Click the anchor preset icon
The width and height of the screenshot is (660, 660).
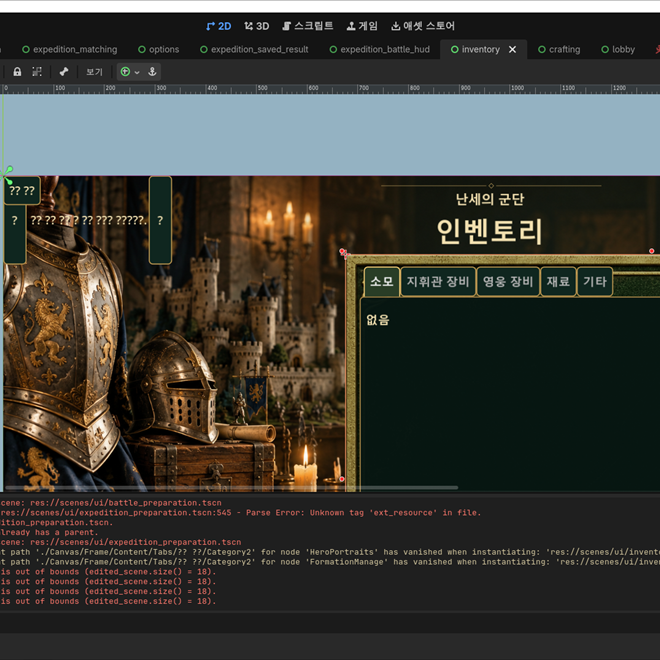[x=152, y=72]
